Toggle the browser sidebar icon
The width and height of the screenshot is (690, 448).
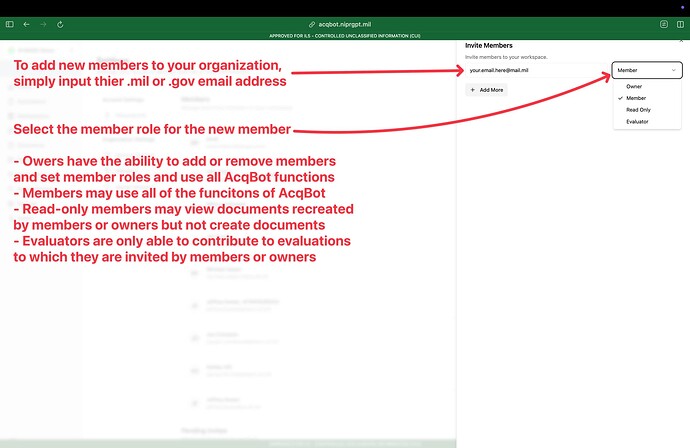pos(10,24)
